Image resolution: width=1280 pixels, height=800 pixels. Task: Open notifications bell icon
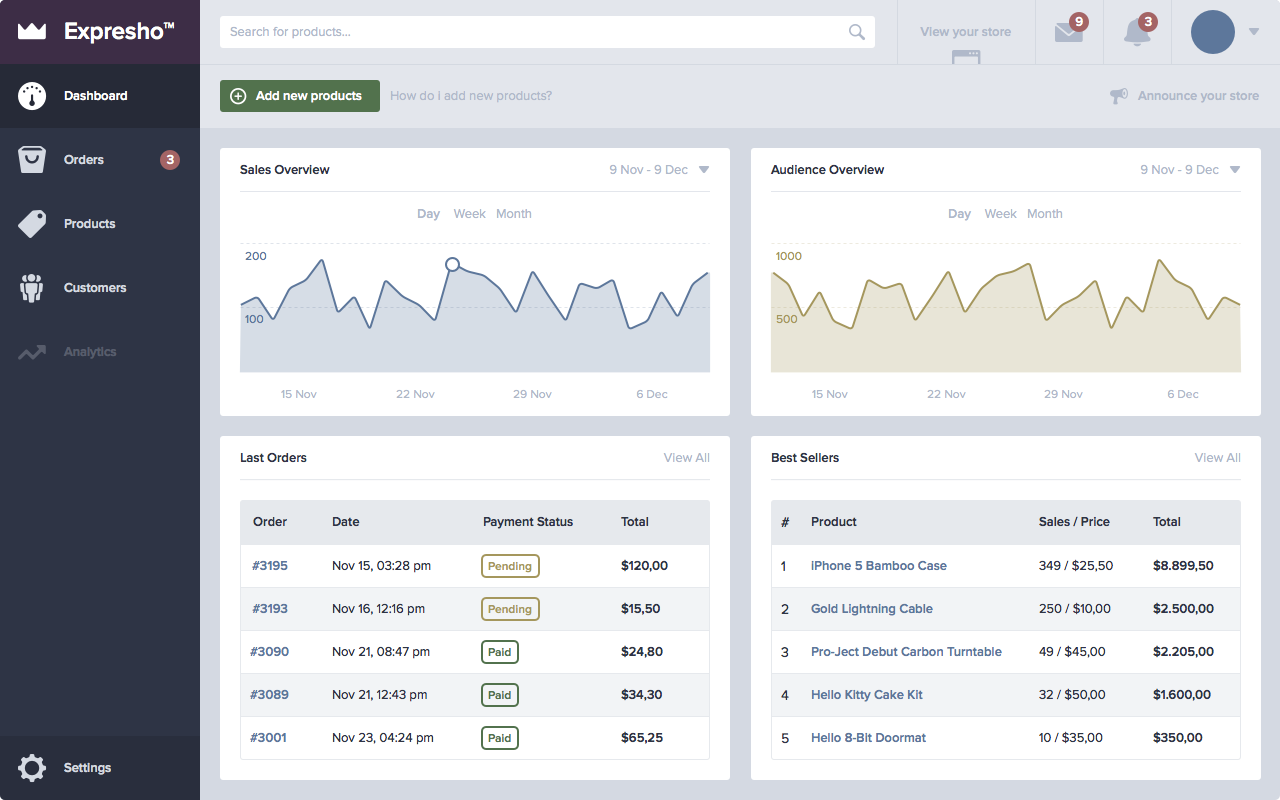coord(1137,32)
